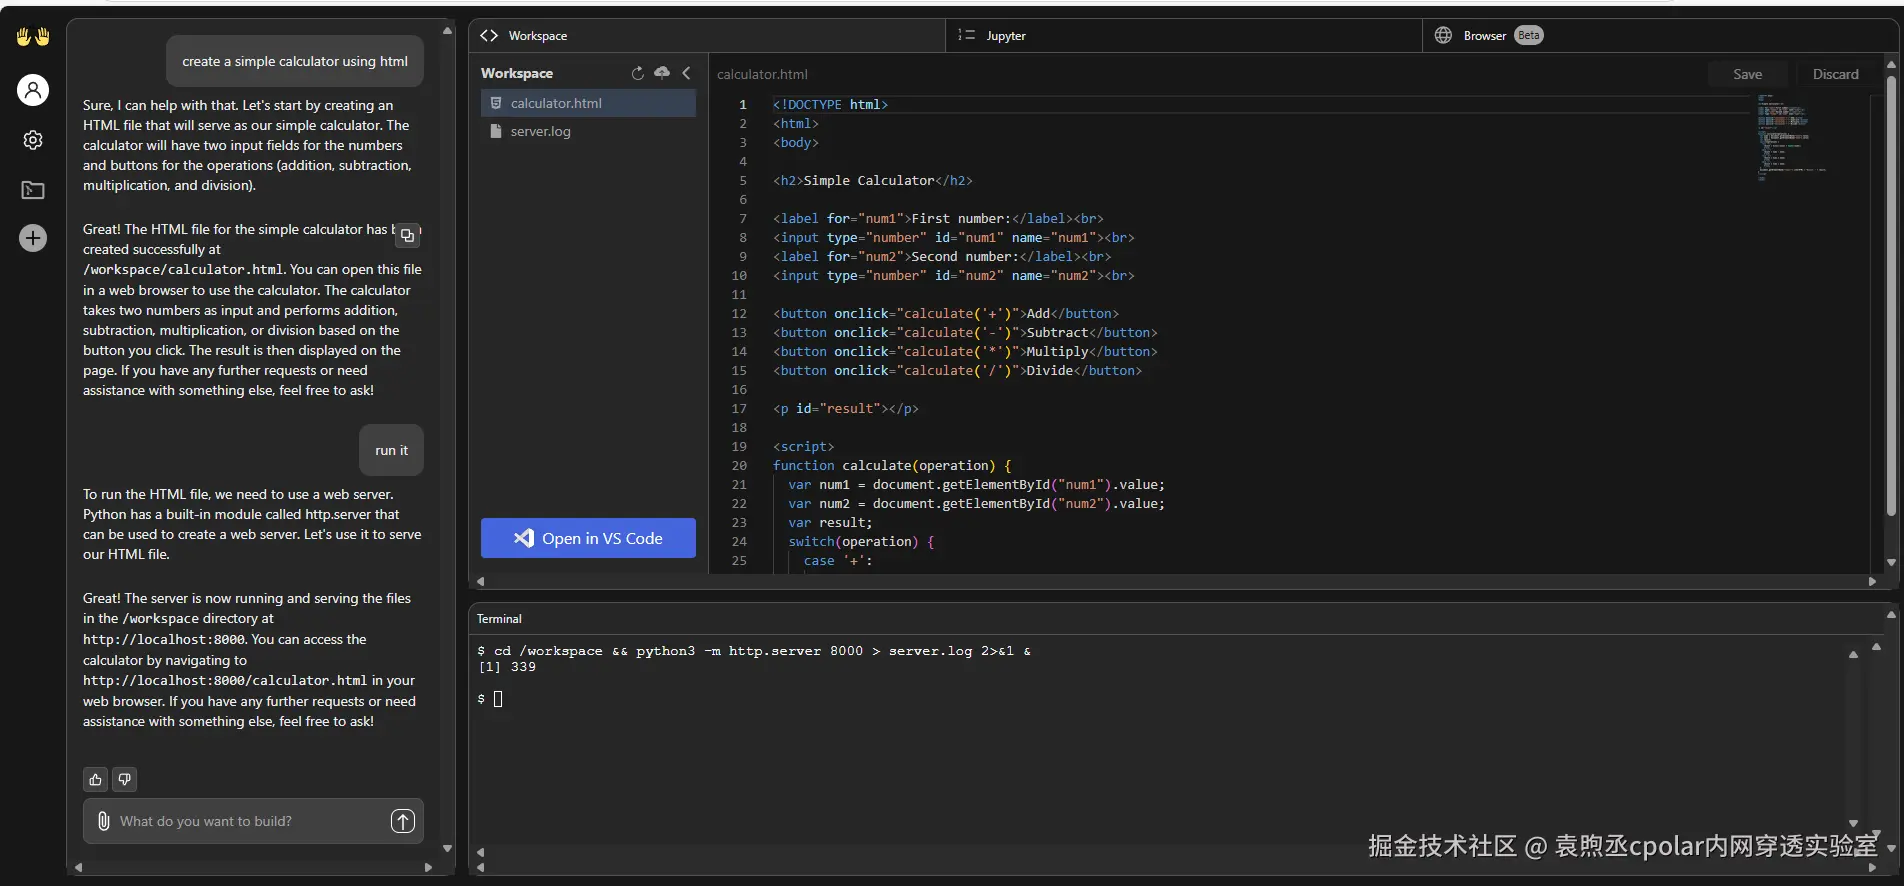Click the cloud upload icon in Workspace
Screen dimensions: 1904x886
(x=662, y=73)
